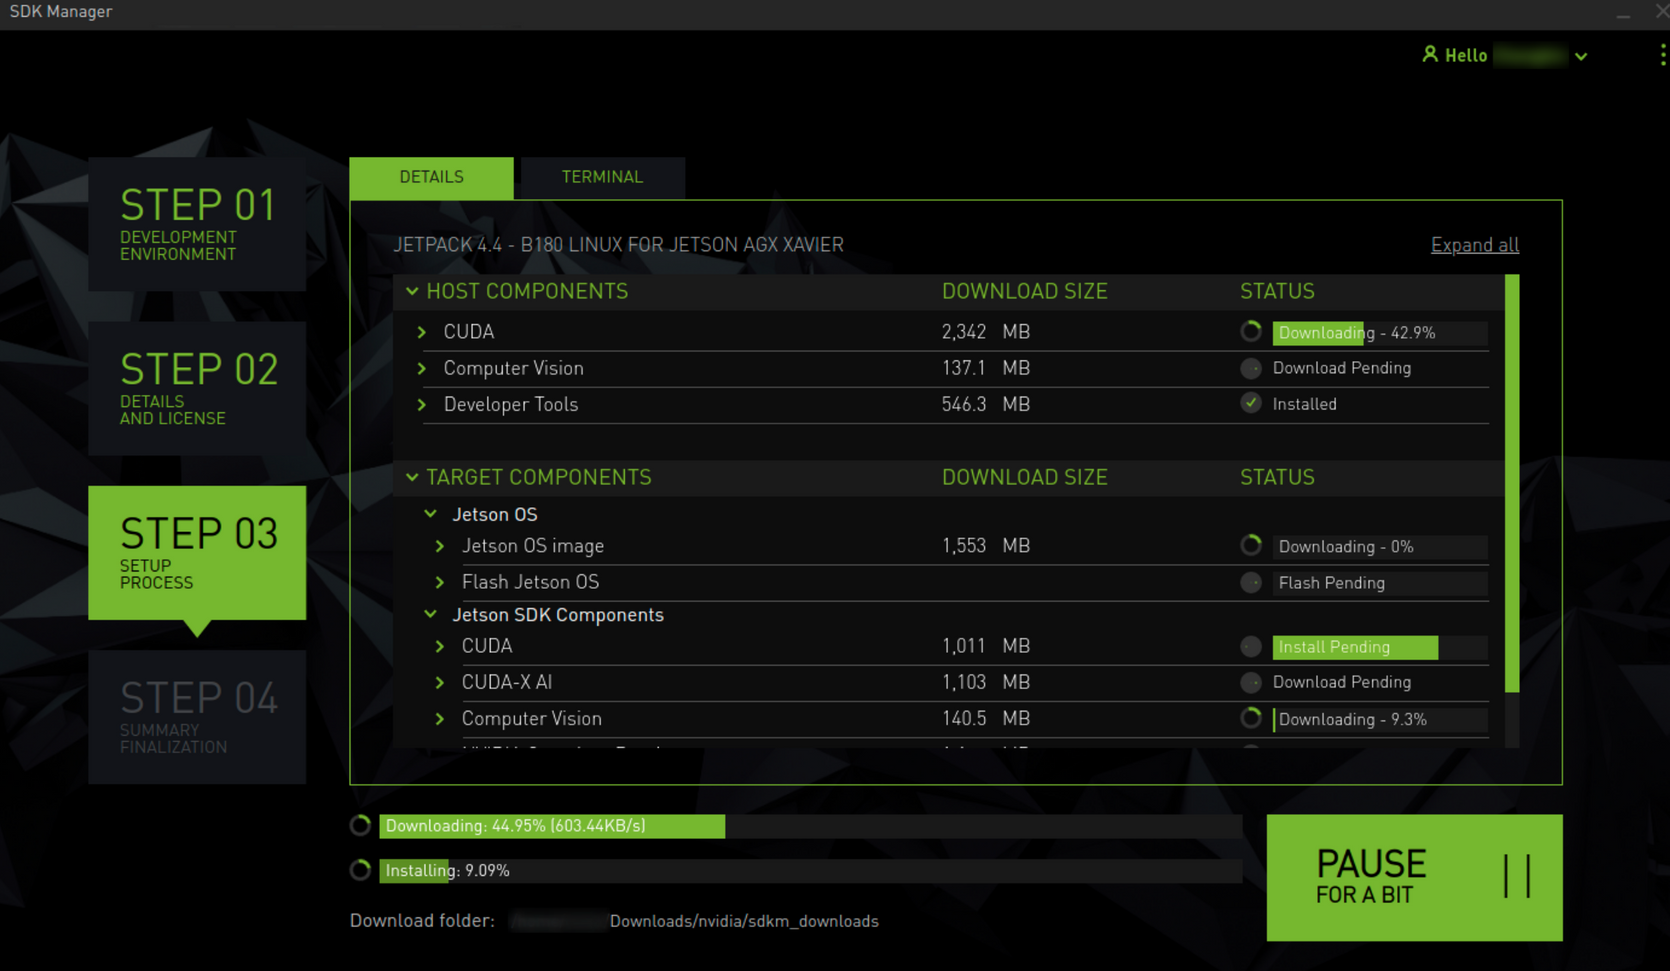Expand the Developer Tools row
This screenshot has width=1670, height=971.
(422, 404)
